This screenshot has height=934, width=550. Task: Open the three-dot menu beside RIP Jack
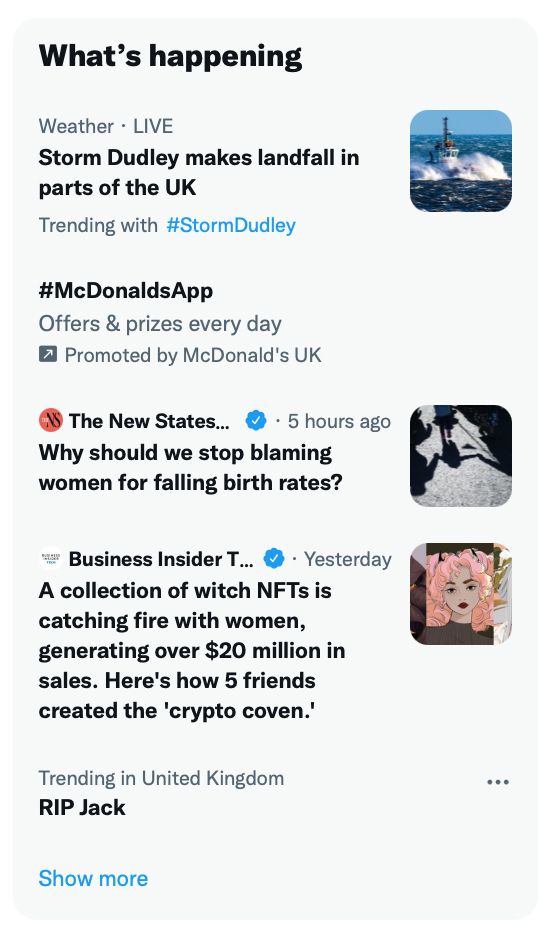[x=498, y=782]
